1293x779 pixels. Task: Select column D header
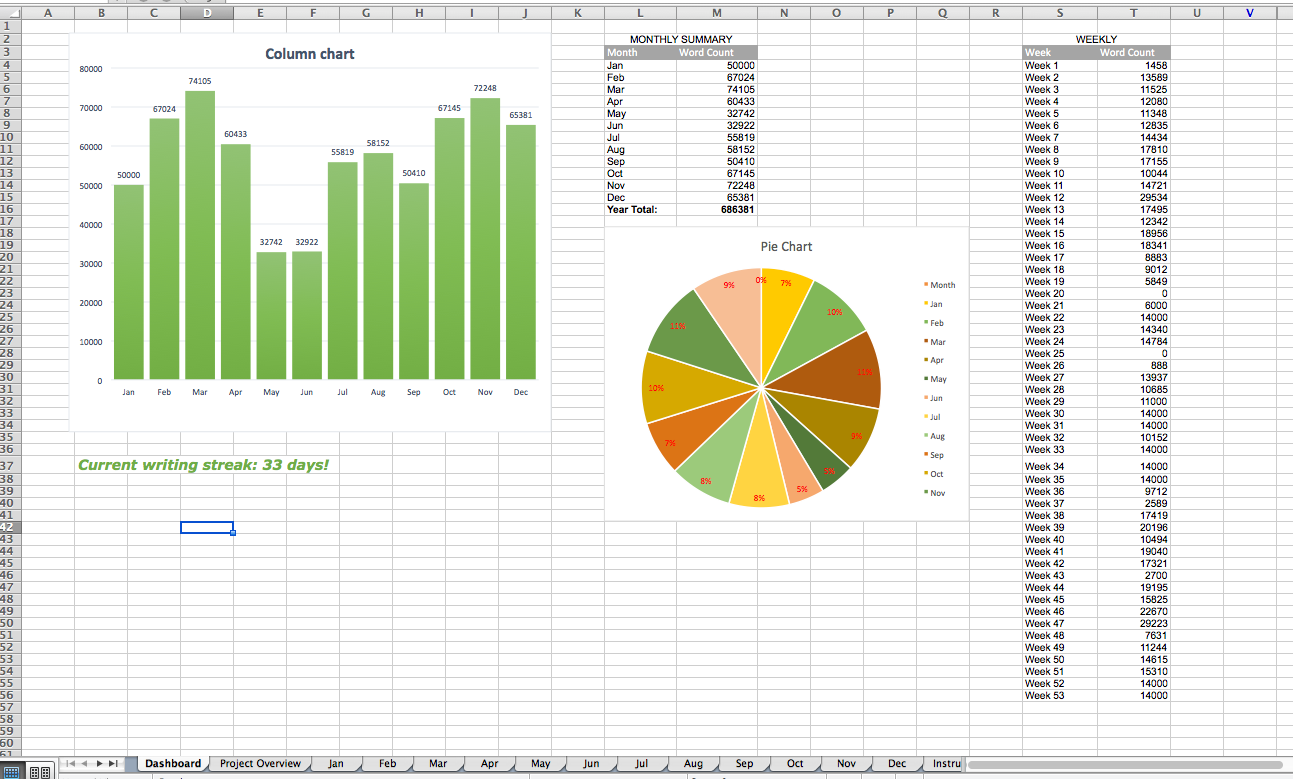pos(207,13)
